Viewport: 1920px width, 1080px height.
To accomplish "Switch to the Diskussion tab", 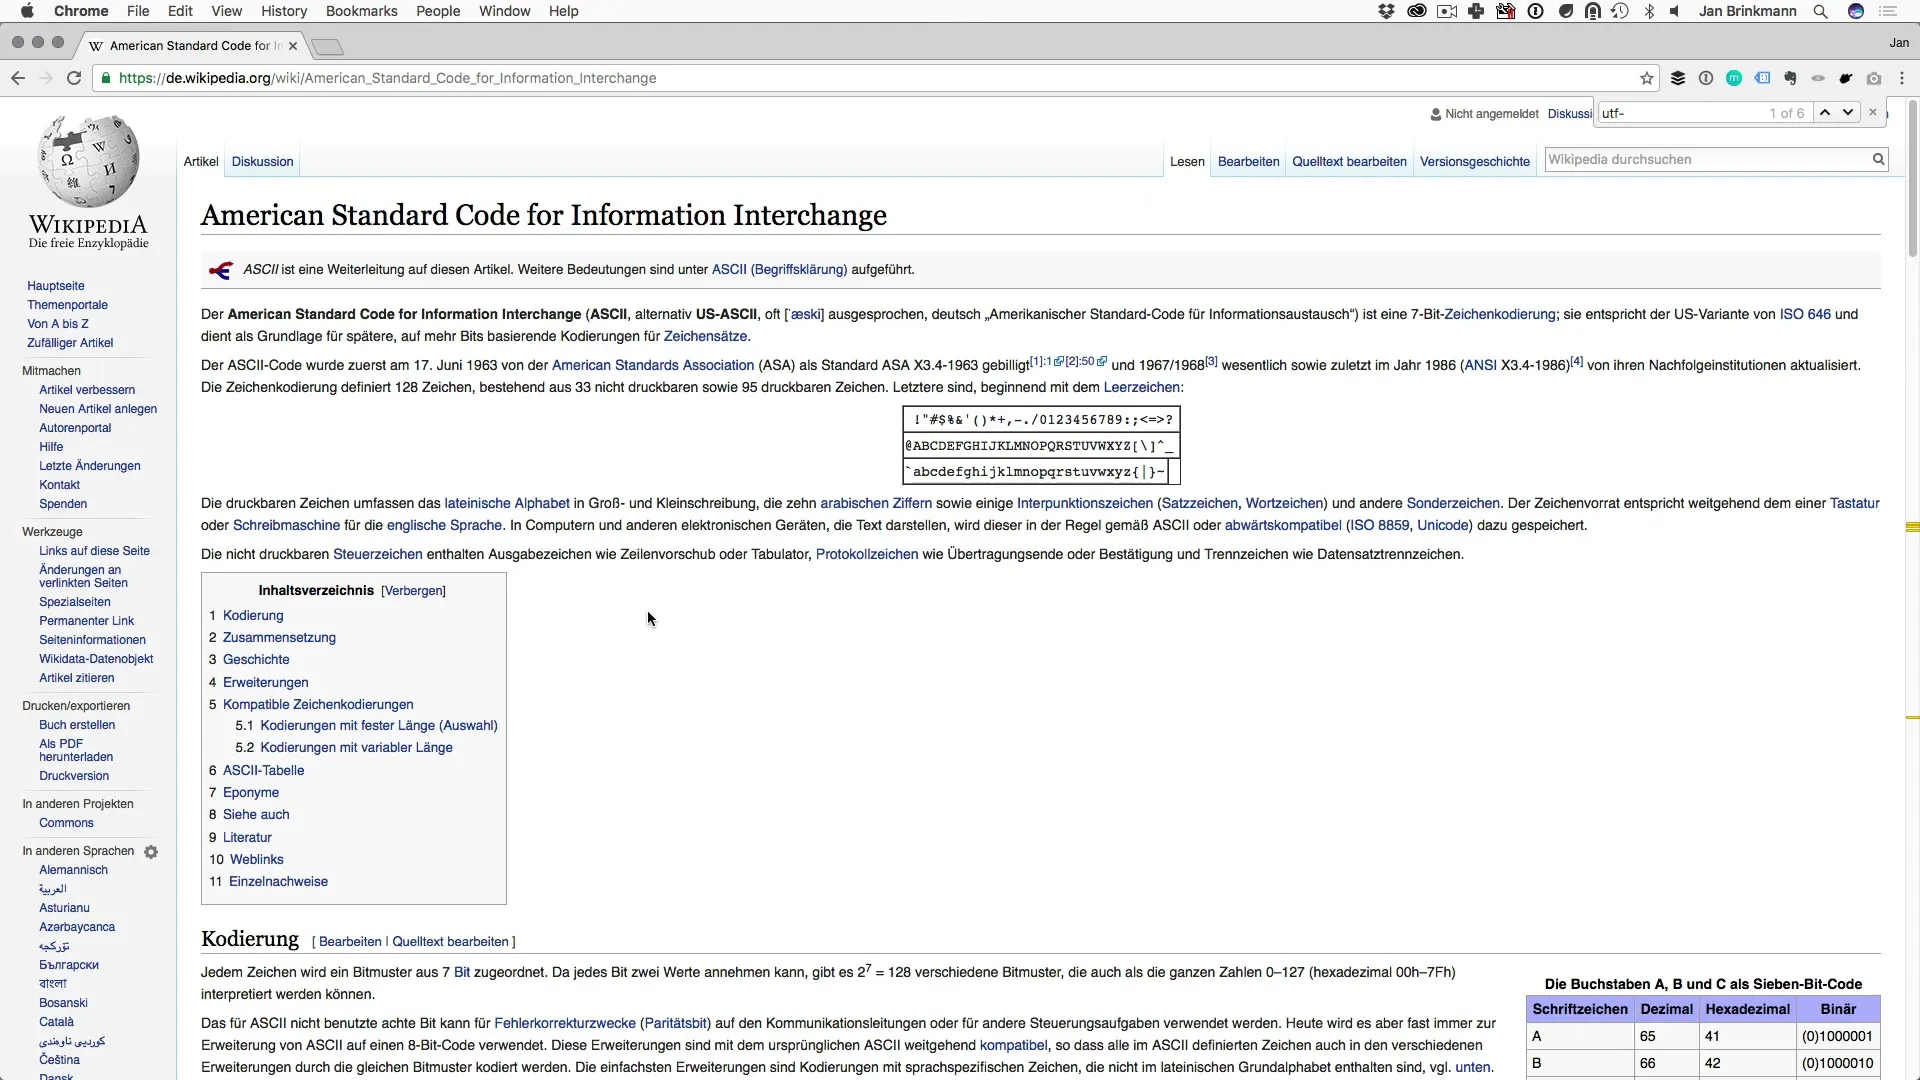I will [x=262, y=161].
